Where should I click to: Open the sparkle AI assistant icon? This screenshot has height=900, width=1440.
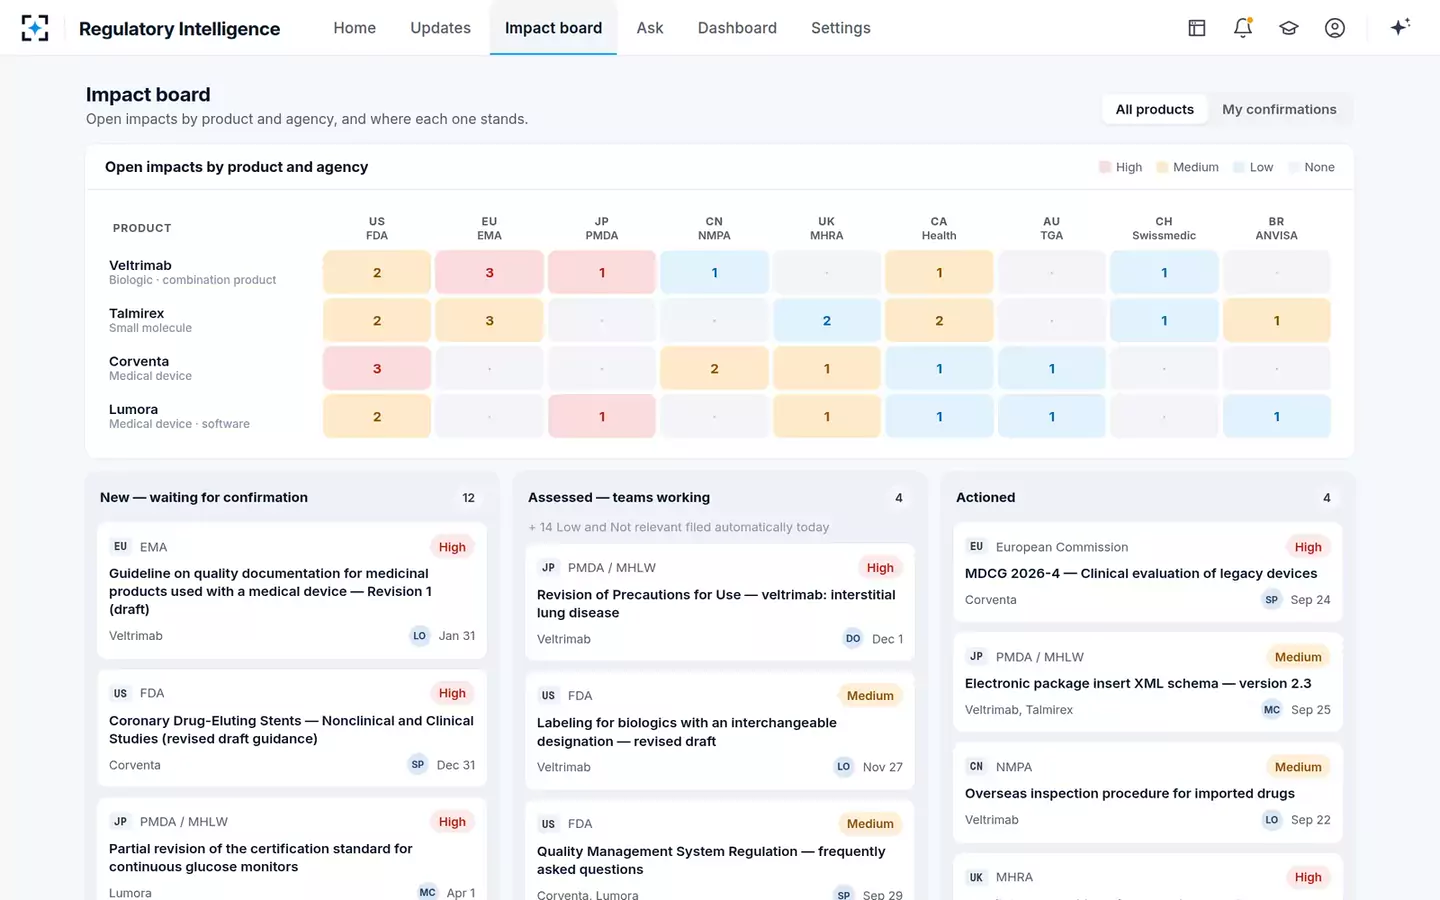tap(1400, 27)
